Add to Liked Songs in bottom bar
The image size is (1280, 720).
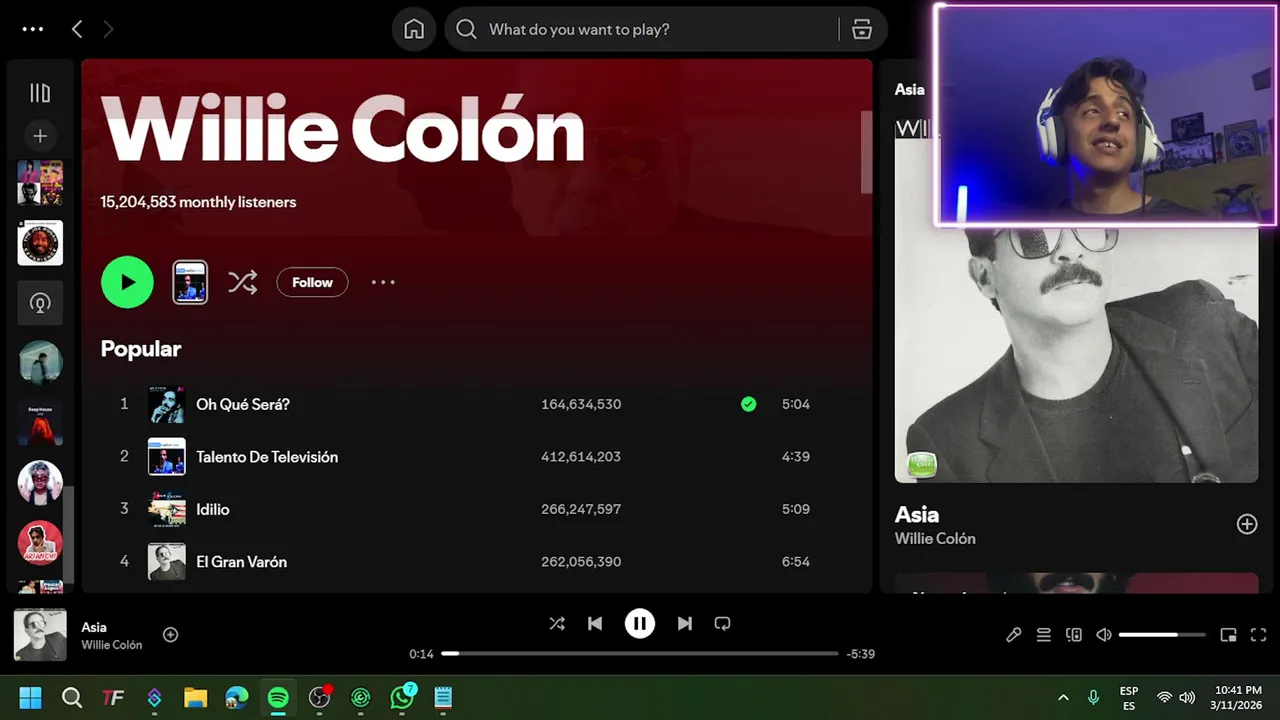coord(171,635)
